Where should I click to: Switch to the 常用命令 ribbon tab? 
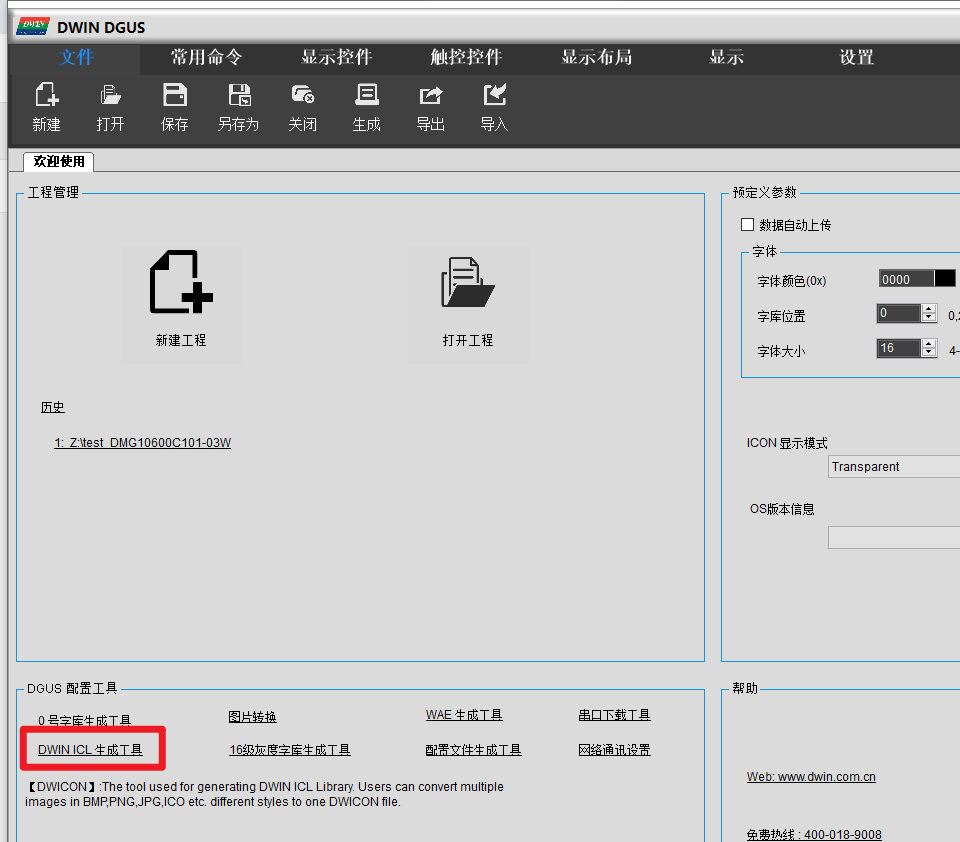[206, 58]
